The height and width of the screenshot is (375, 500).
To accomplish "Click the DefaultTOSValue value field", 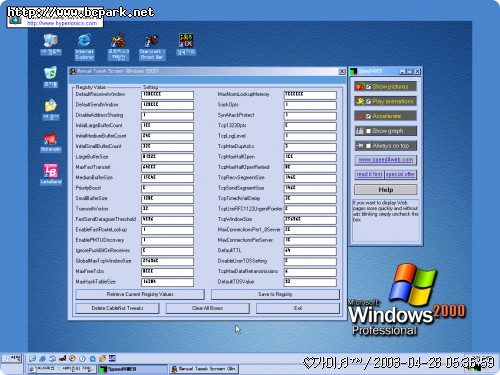I will (x=310, y=282).
